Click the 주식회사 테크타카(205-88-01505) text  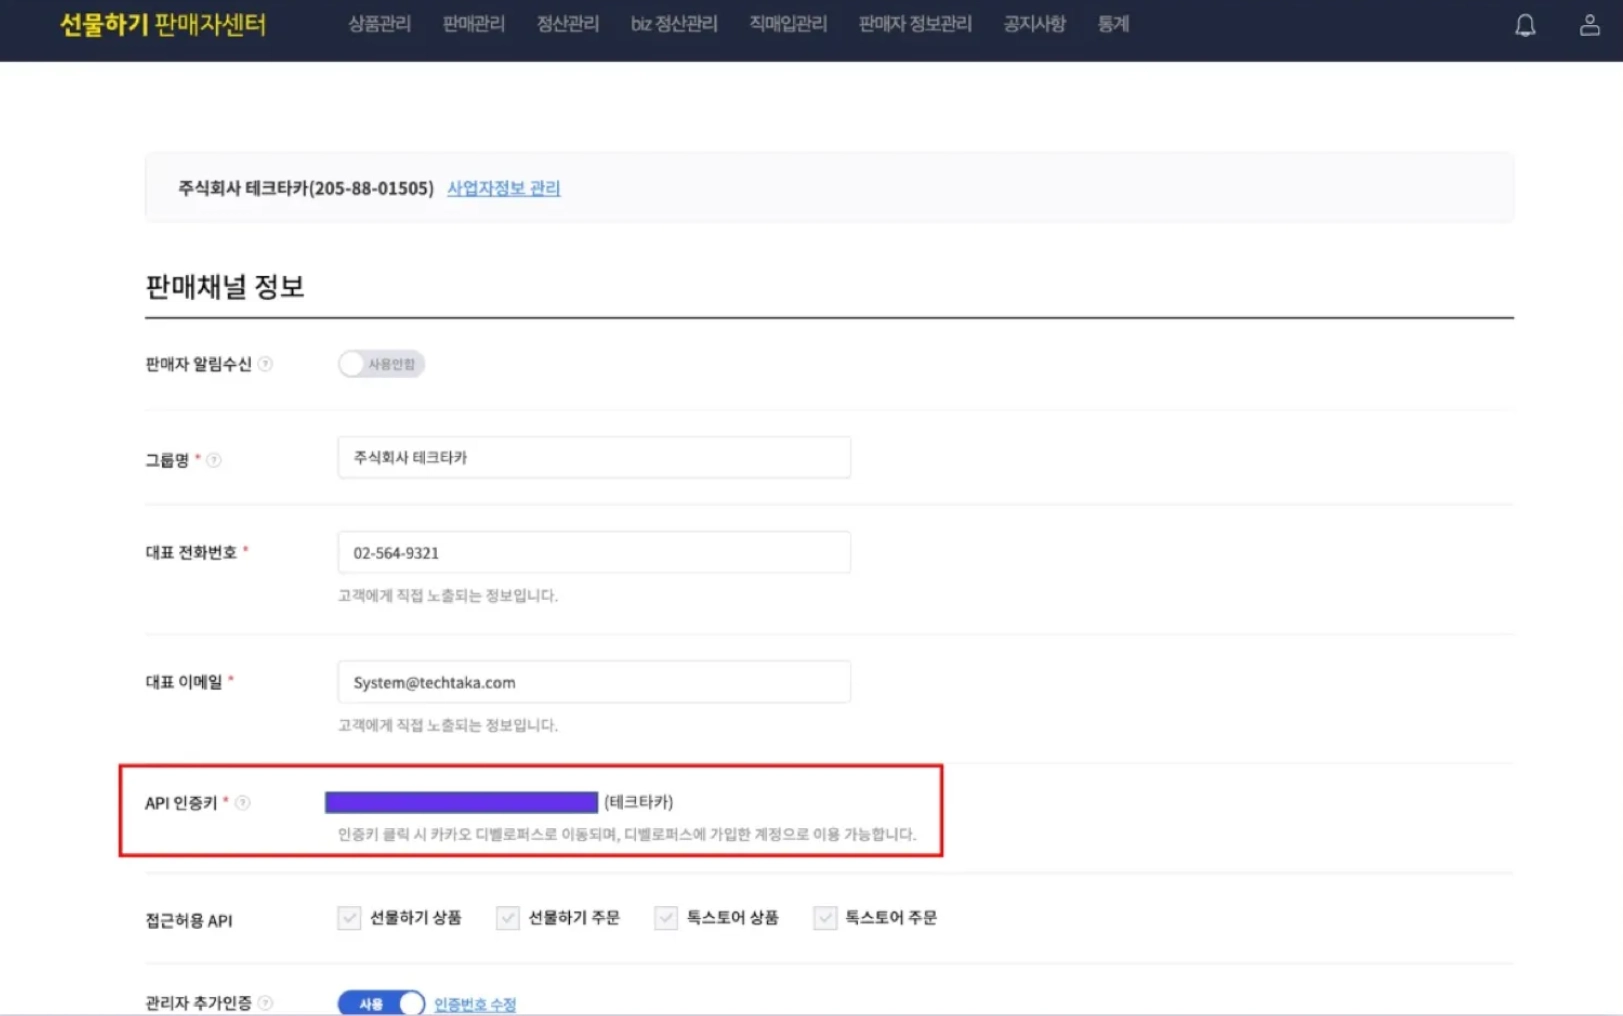pyautogui.click(x=306, y=188)
